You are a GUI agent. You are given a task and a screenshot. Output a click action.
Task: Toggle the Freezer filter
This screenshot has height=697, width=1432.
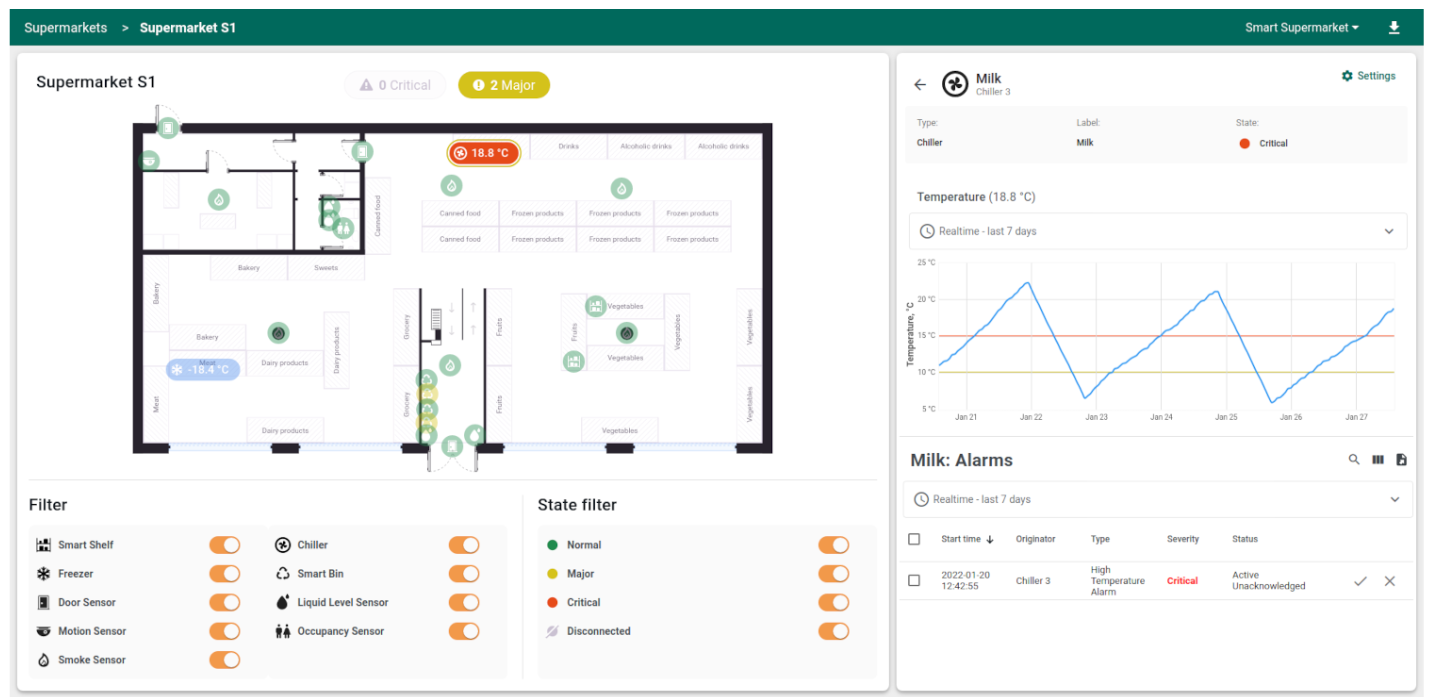[224, 574]
